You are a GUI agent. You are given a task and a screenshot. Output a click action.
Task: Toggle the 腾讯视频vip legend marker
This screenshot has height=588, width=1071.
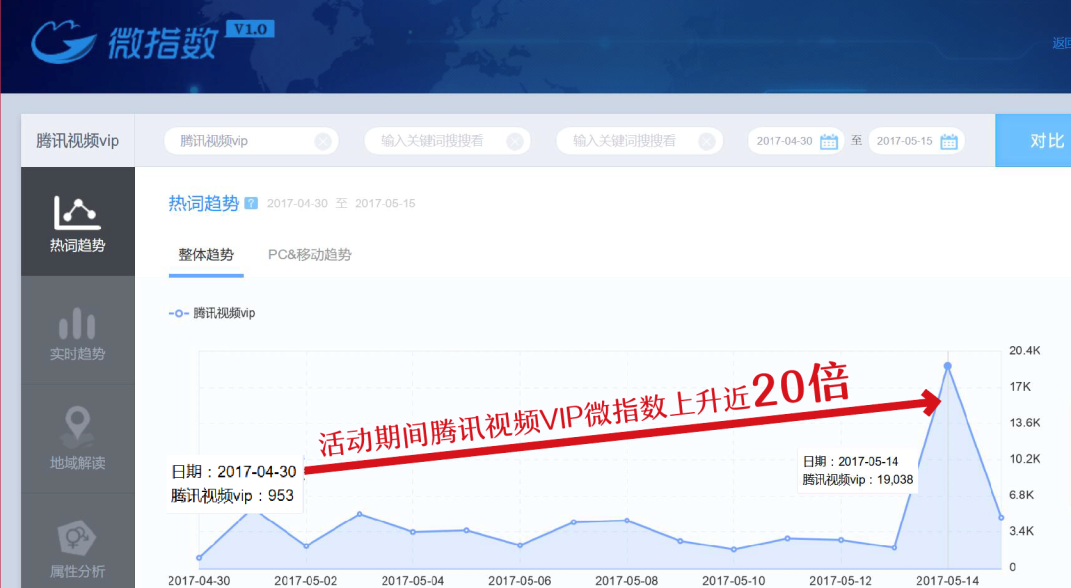point(178,313)
